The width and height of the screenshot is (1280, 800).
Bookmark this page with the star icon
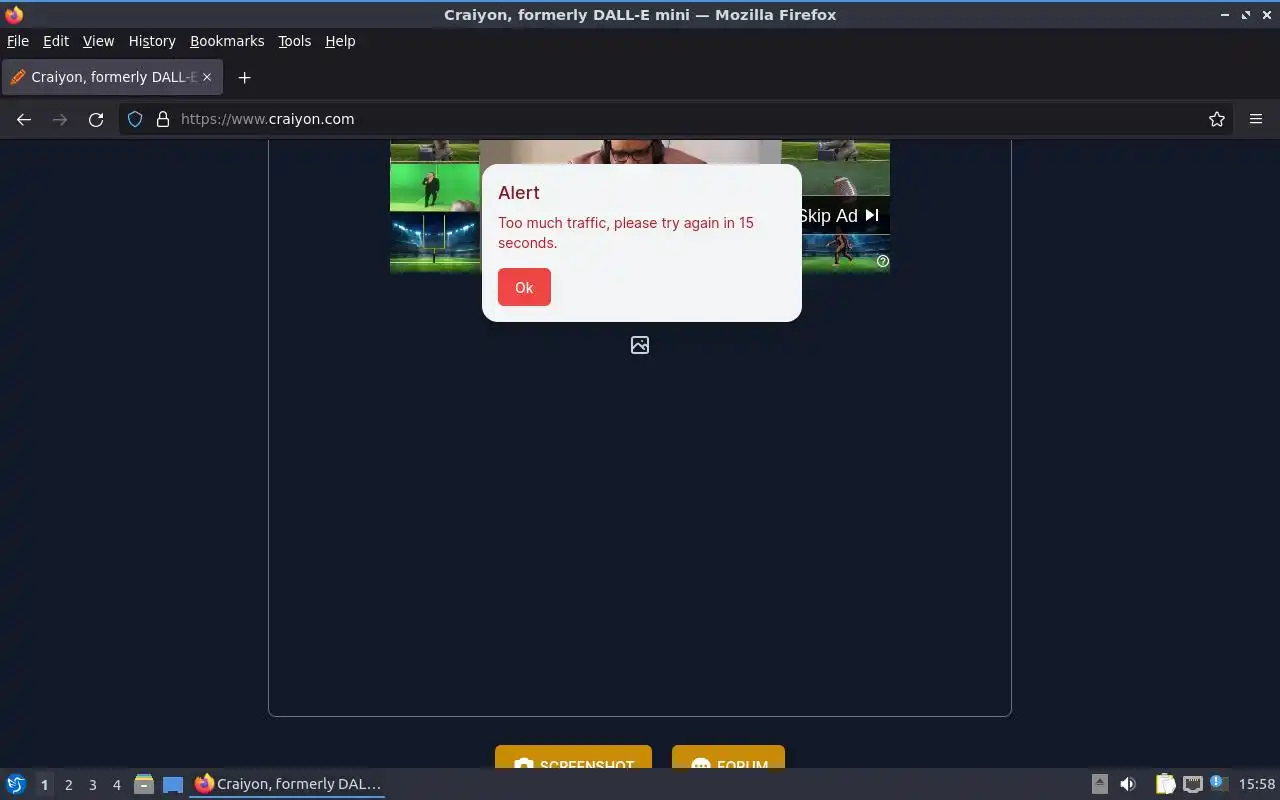(x=1217, y=119)
